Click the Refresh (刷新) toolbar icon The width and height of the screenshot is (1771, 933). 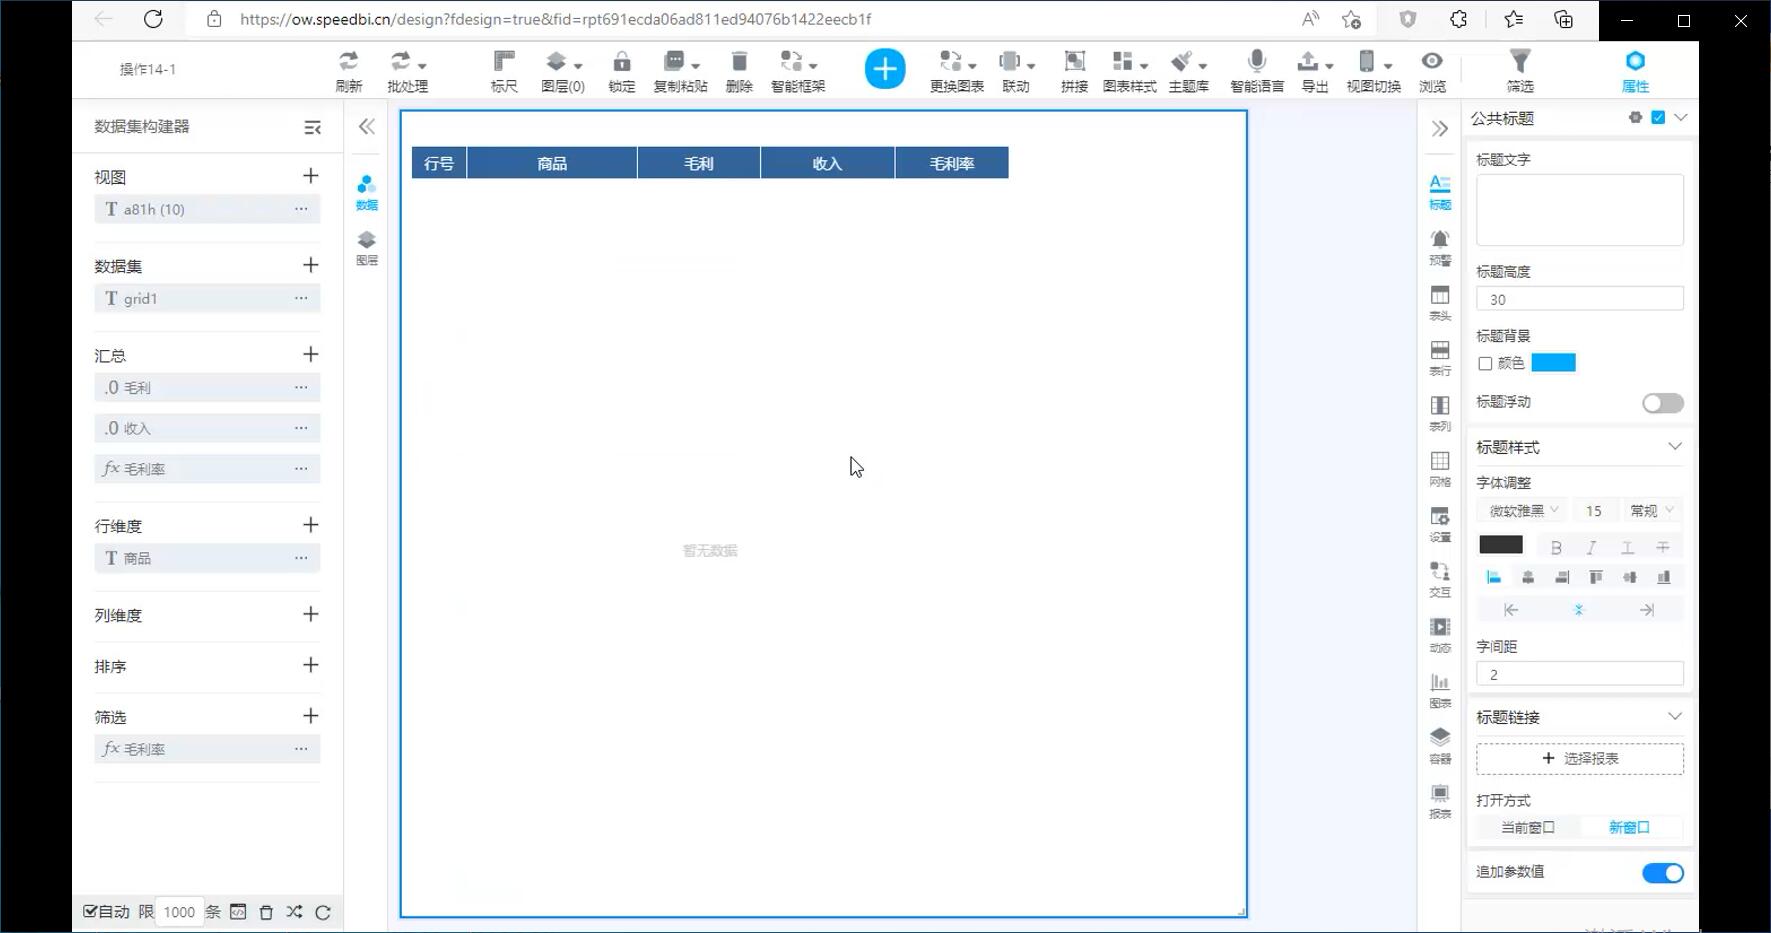(x=348, y=62)
